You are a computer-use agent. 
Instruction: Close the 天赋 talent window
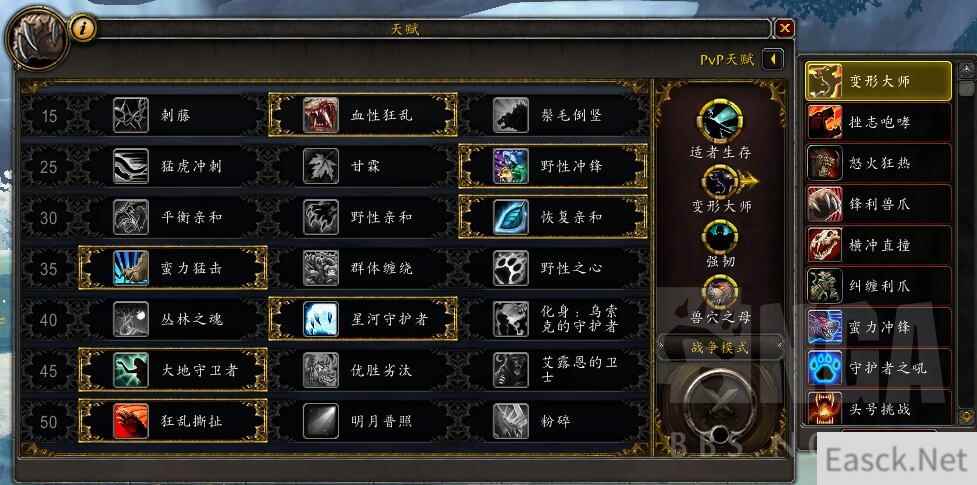[x=784, y=28]
